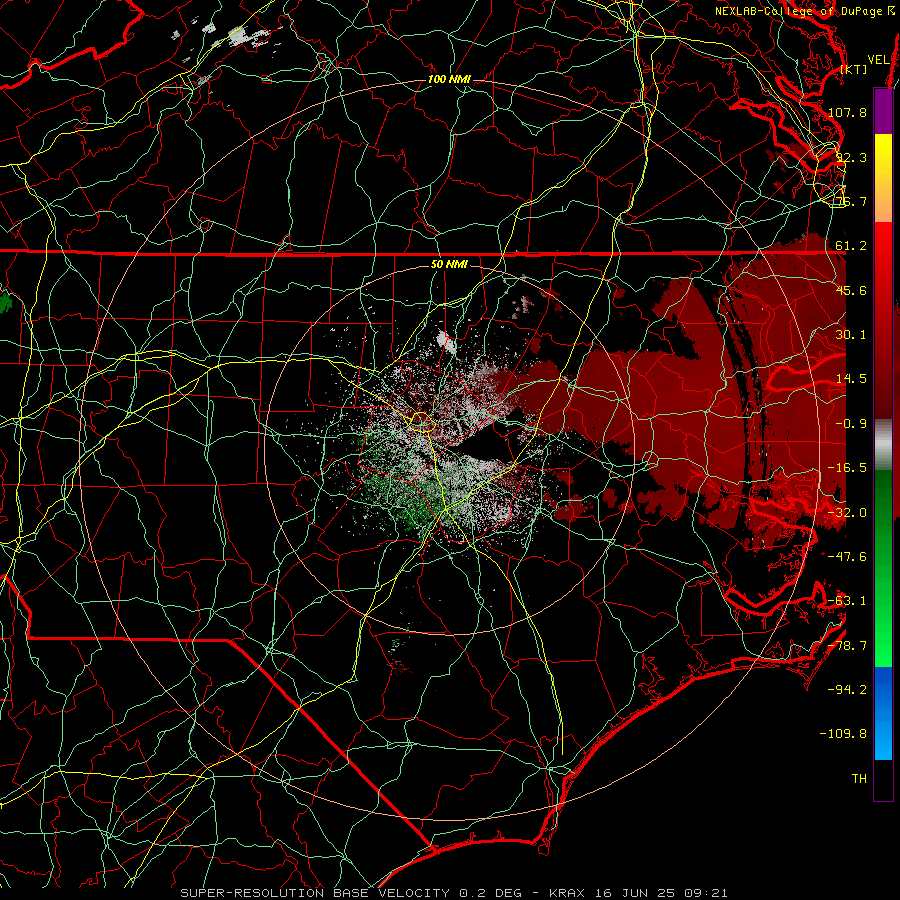Select the -94.2 value on velocity scale
The width and height of the screenshot is (900, 900).
click(848, 690)
